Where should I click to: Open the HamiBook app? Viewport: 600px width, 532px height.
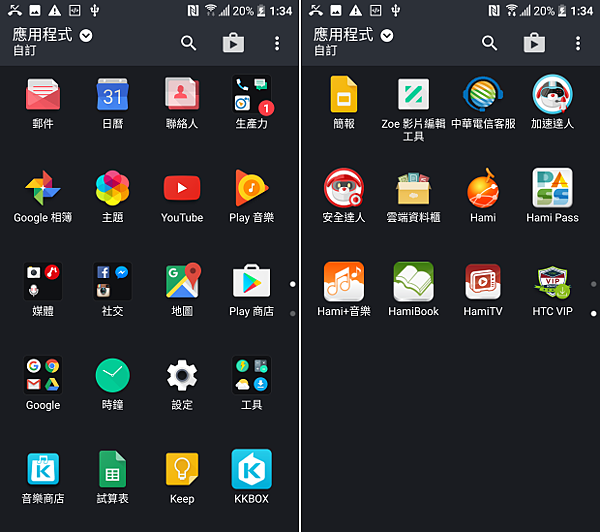413,281
